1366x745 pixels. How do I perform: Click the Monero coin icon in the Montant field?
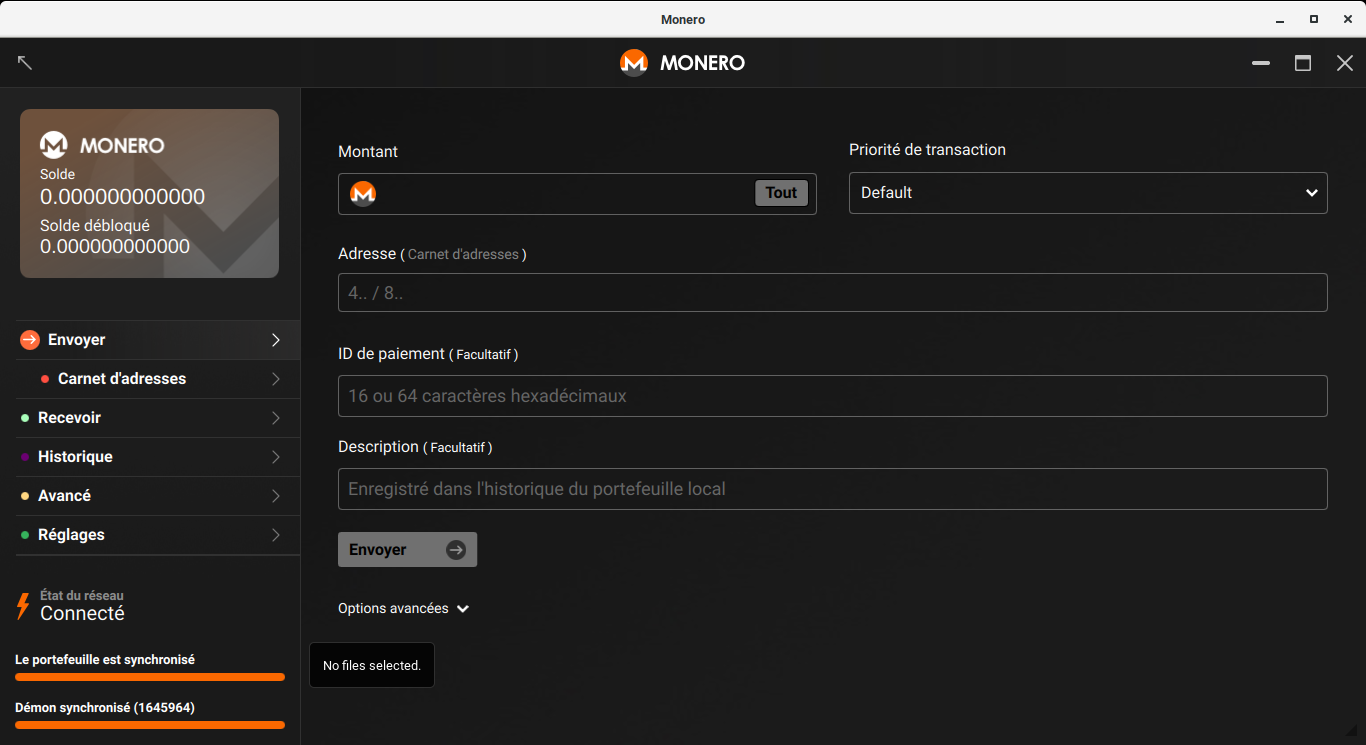pos(363,193)
